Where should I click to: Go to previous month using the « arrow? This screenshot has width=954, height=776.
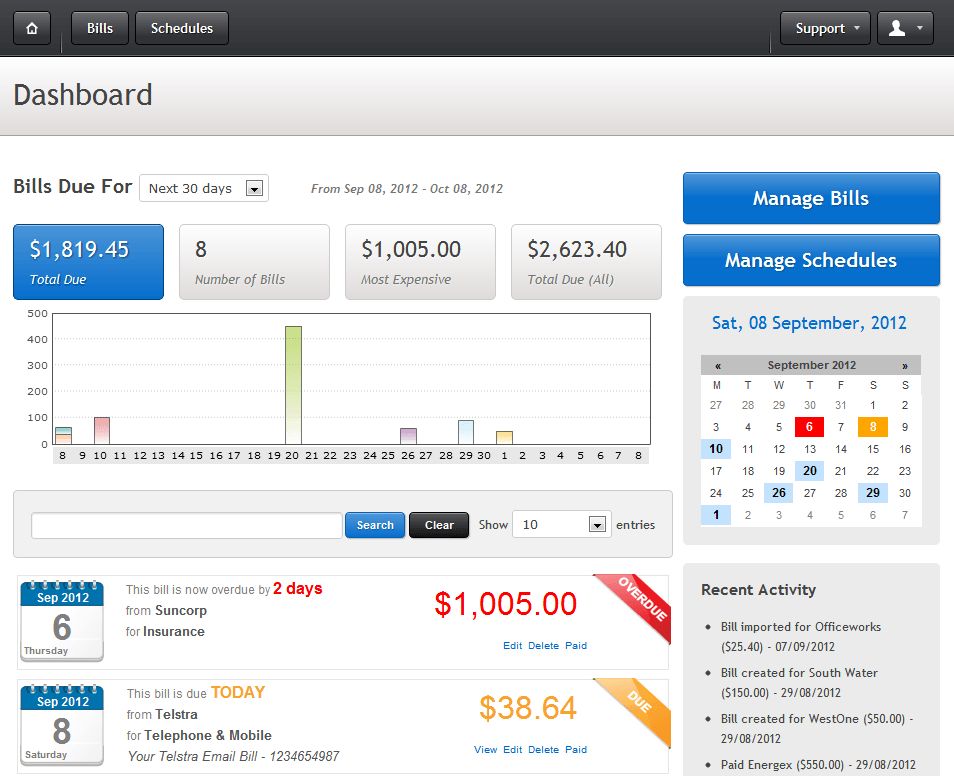tap(718, 365)
